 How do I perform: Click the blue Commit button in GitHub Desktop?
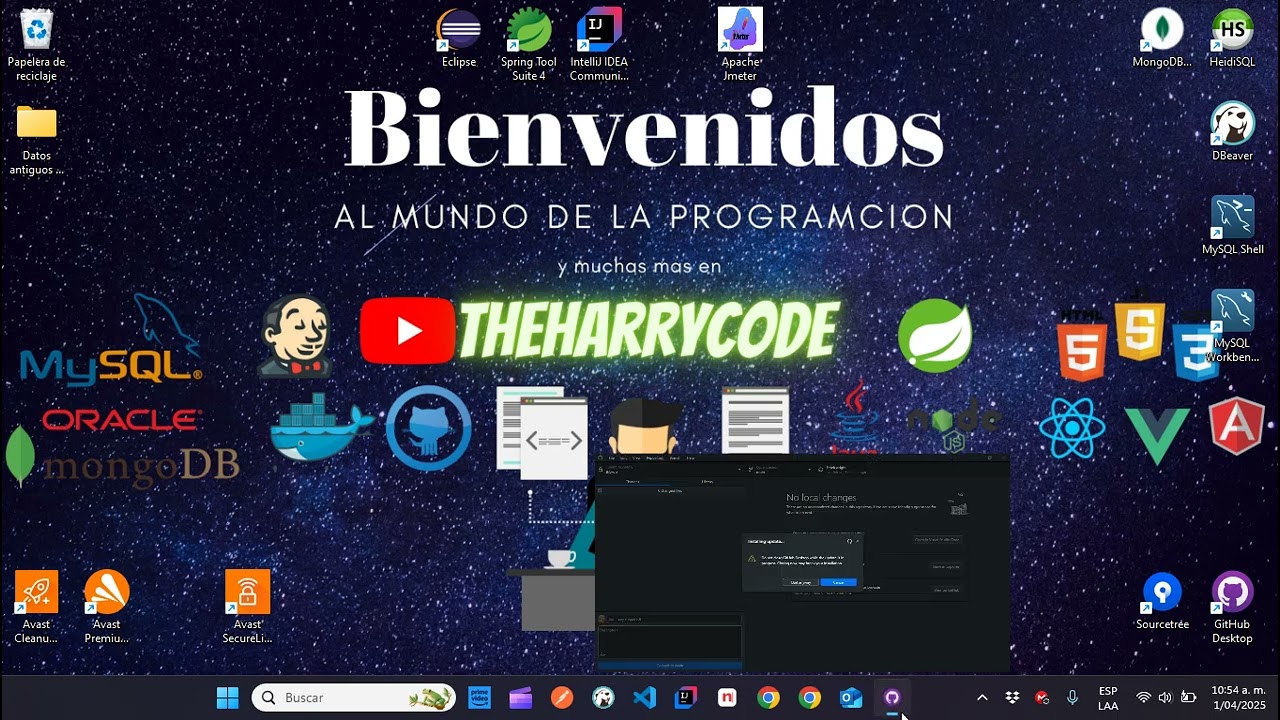(x=669, y=665)
